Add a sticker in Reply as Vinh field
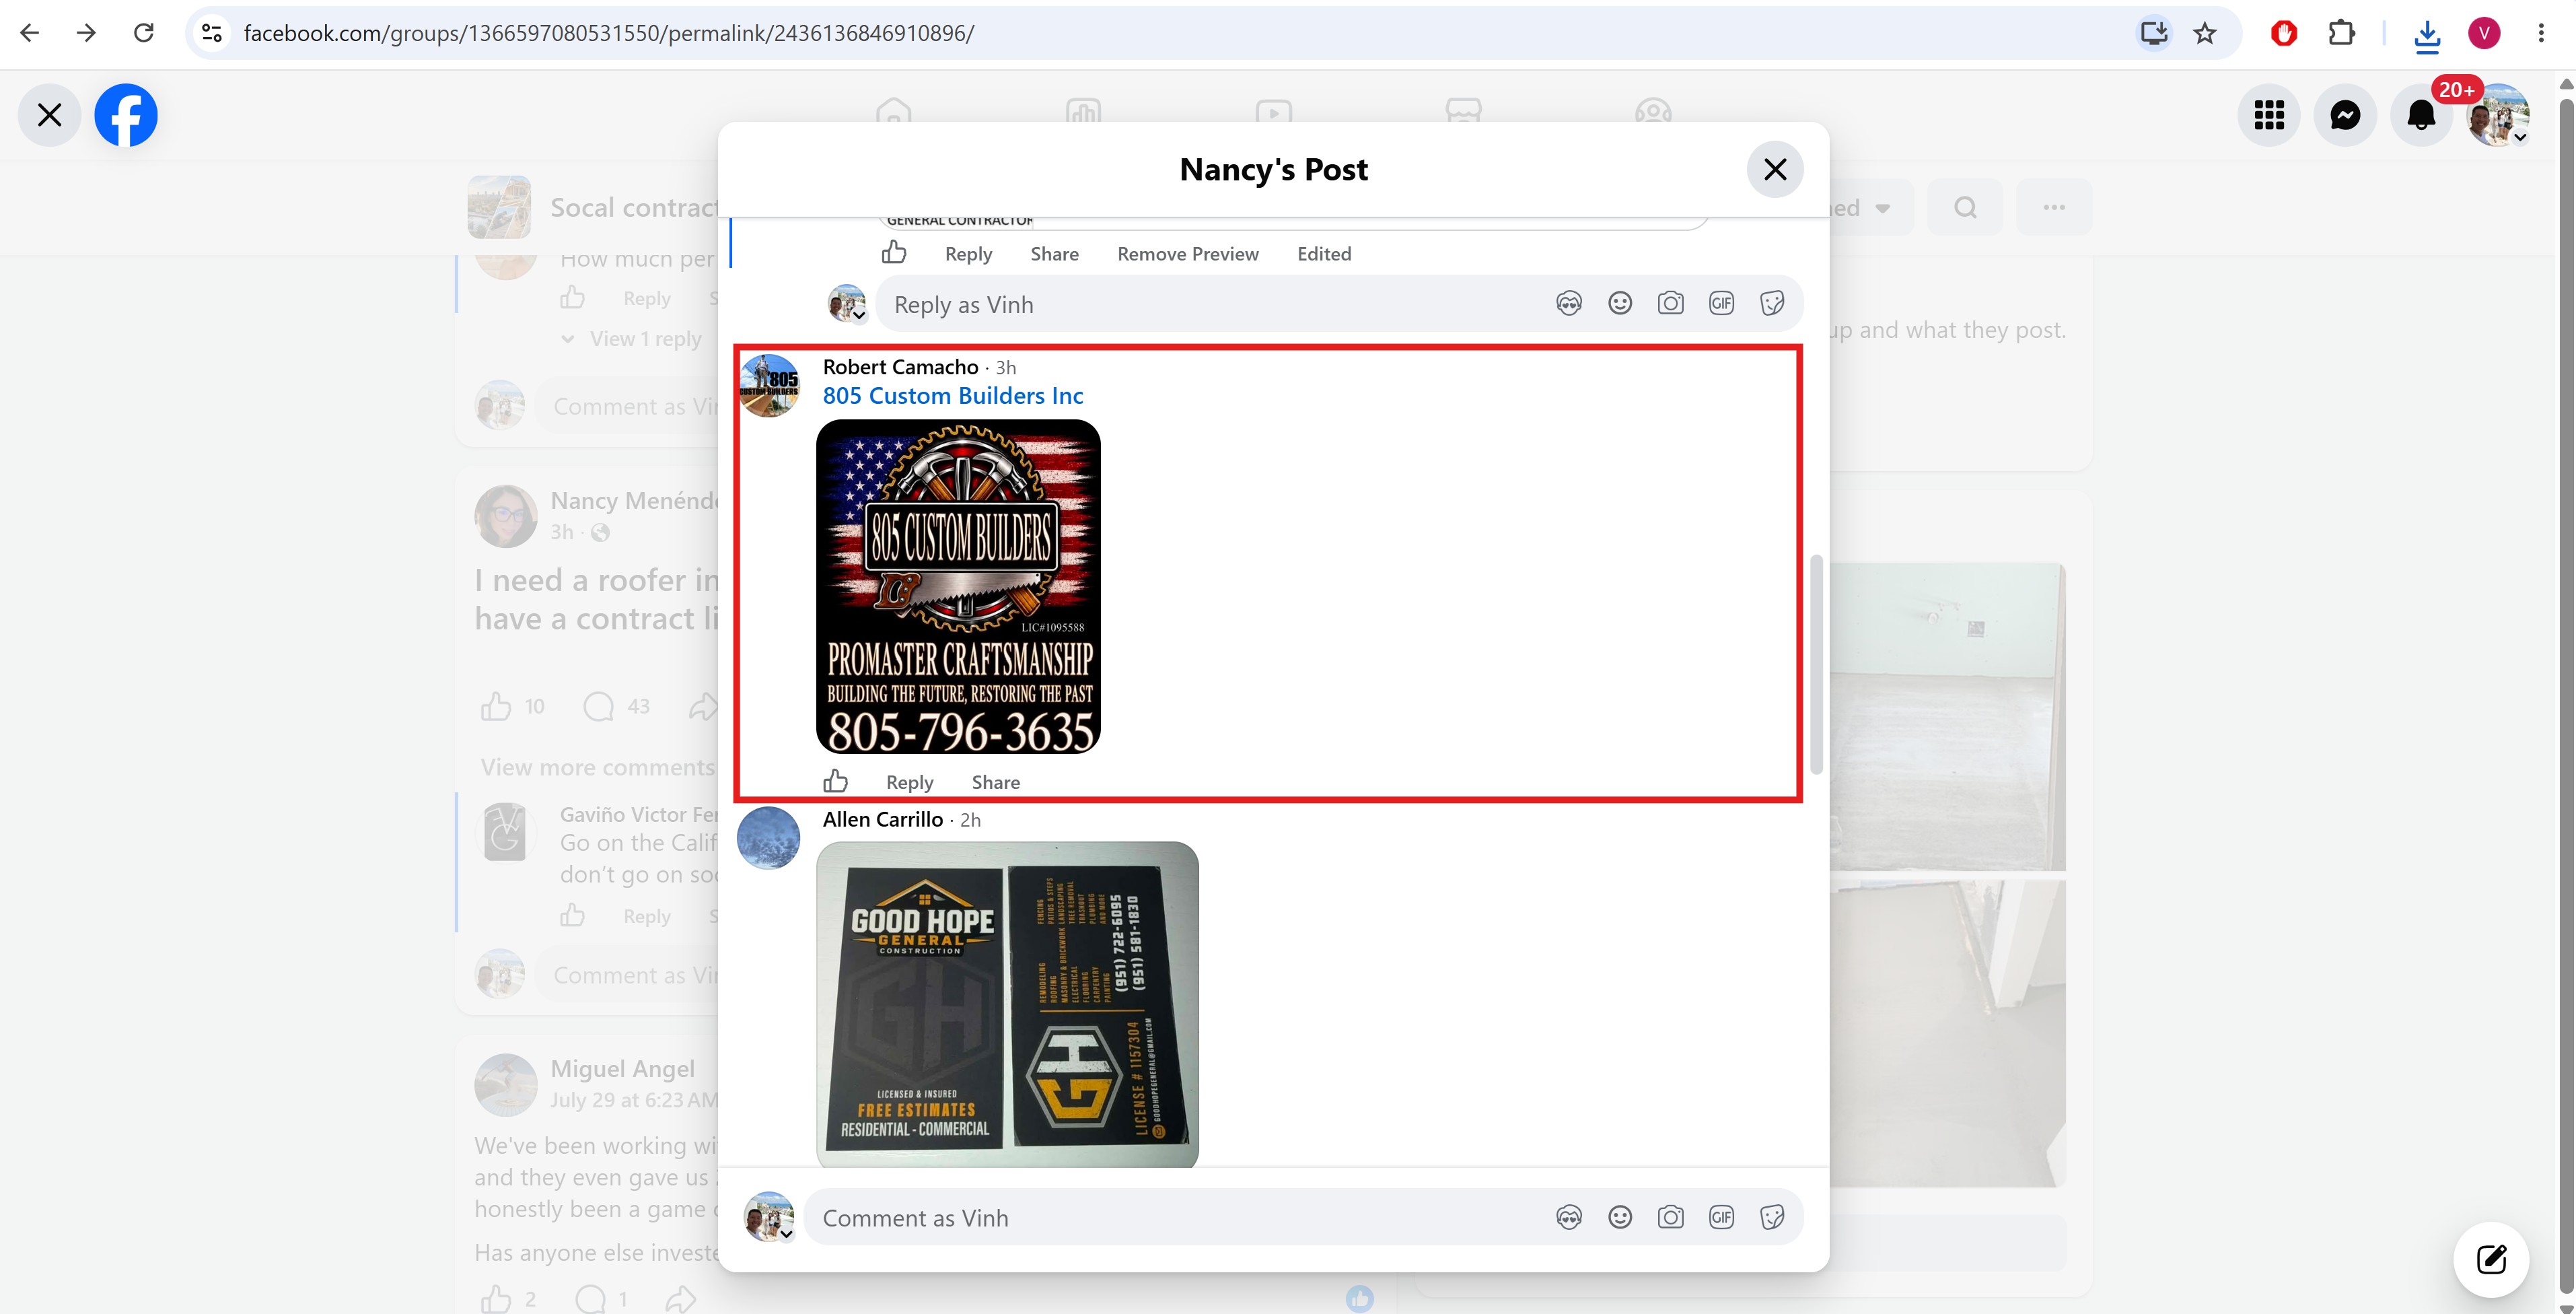This screenshot has width=2576, height=1314. click(x=1772, y=303)
